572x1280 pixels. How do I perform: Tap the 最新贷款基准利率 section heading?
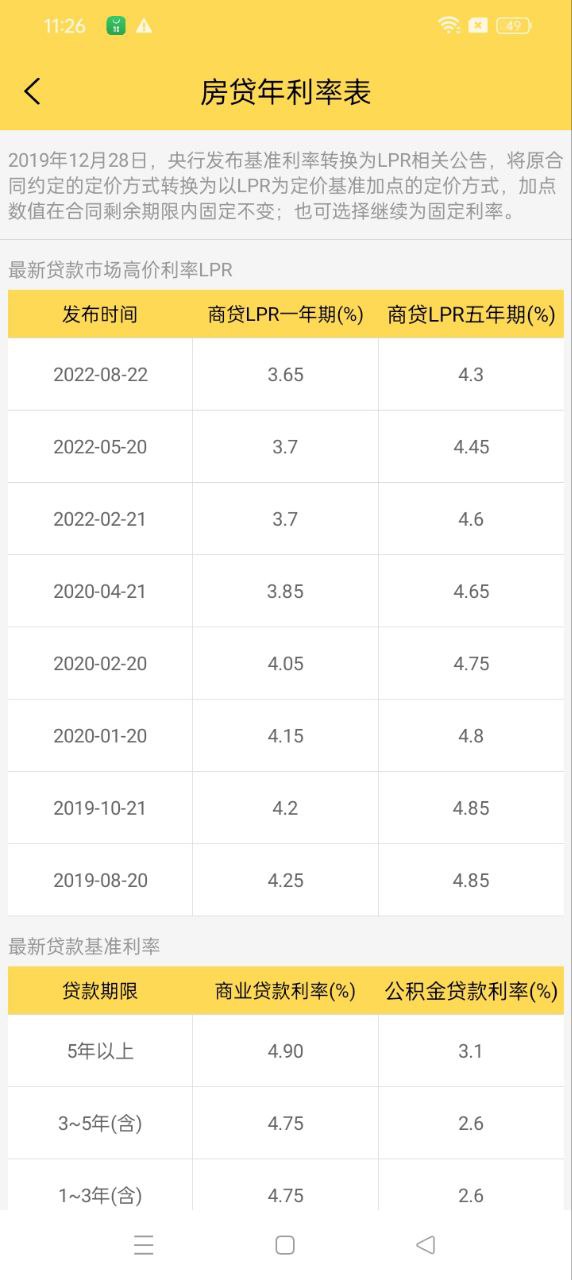[x=84, y=946]
